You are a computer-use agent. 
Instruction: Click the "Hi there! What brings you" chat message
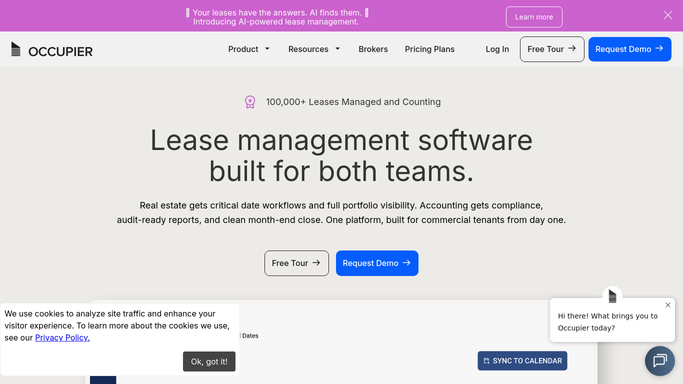pos(607,322)
